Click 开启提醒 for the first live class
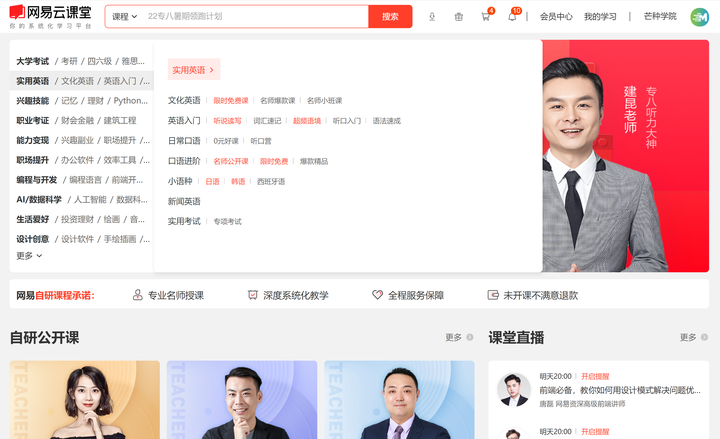The width and height of the screenshot is (720, 439). 595,376
